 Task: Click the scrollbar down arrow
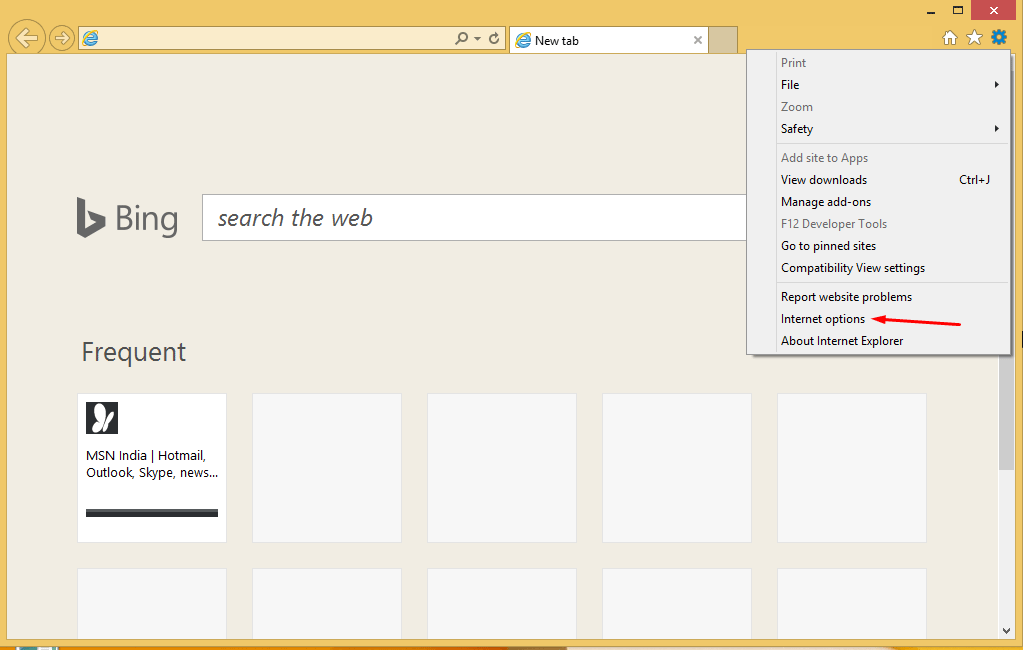click(1006, 630)
